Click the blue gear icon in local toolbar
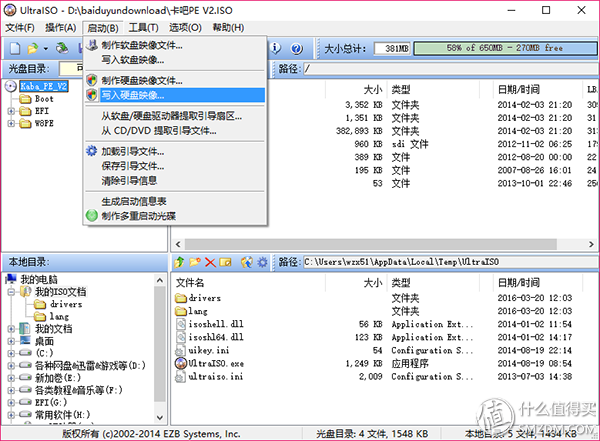The image size is (600, 441). [262, 262]
